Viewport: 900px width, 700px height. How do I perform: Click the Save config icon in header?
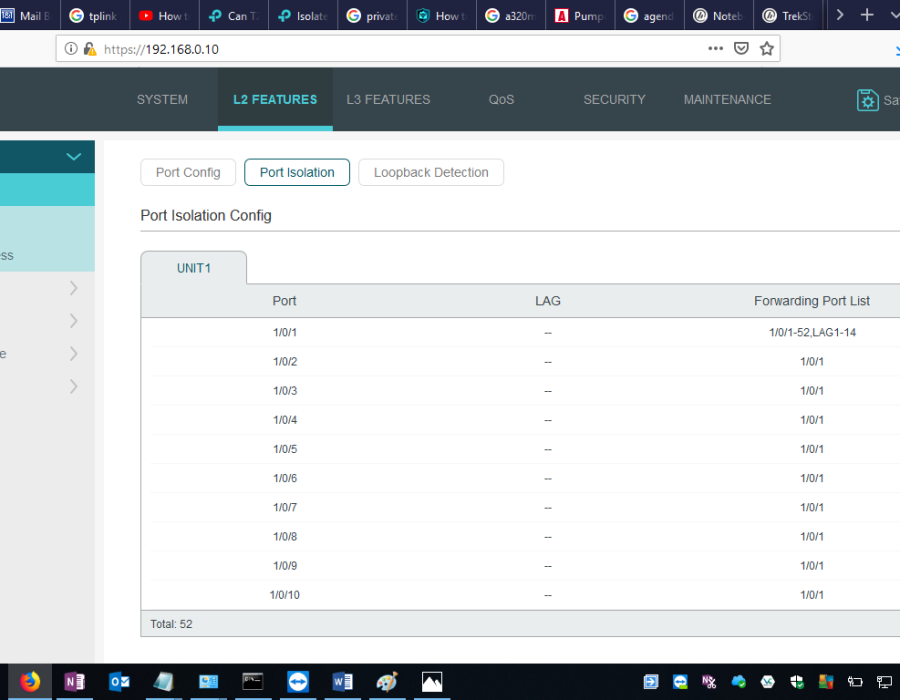[x=867, y=100]
